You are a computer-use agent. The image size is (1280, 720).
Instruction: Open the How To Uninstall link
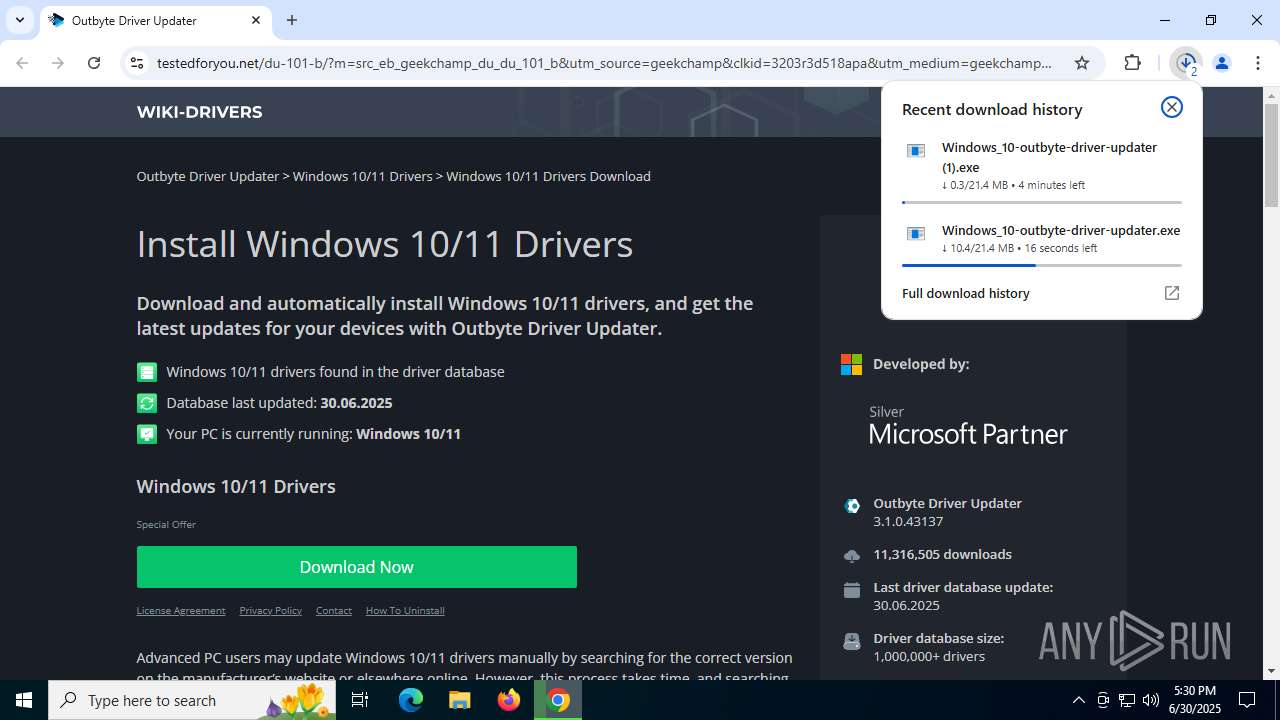click(x=405, y=610)
